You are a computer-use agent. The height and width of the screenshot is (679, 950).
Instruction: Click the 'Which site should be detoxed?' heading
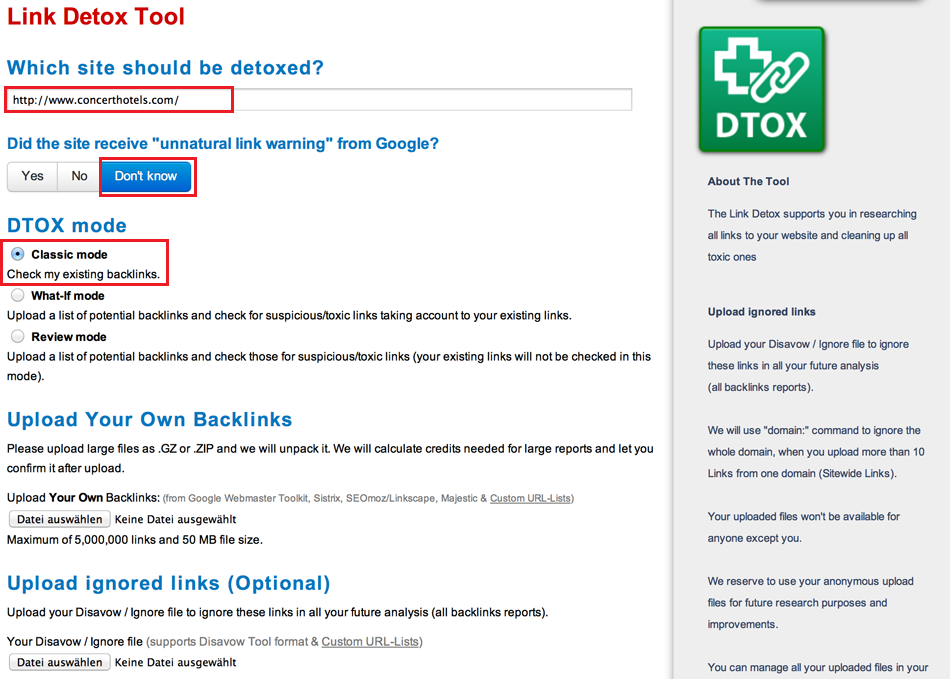[165, 68]
